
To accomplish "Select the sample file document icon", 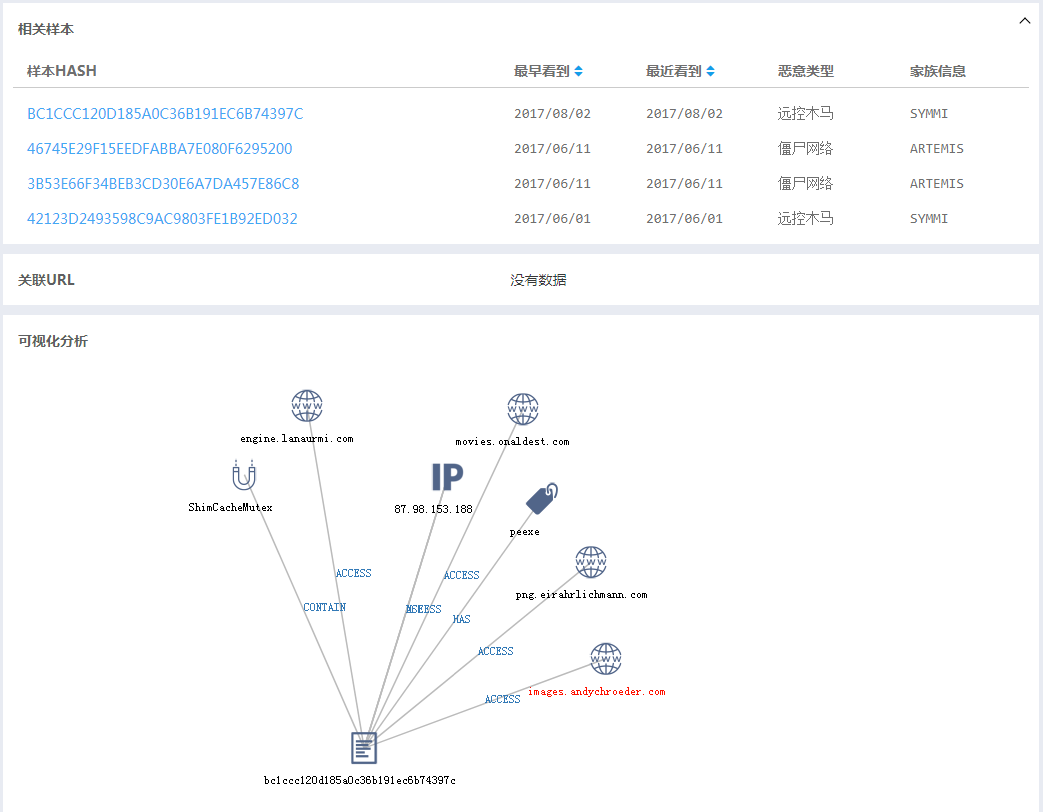I will pos(364,747).
